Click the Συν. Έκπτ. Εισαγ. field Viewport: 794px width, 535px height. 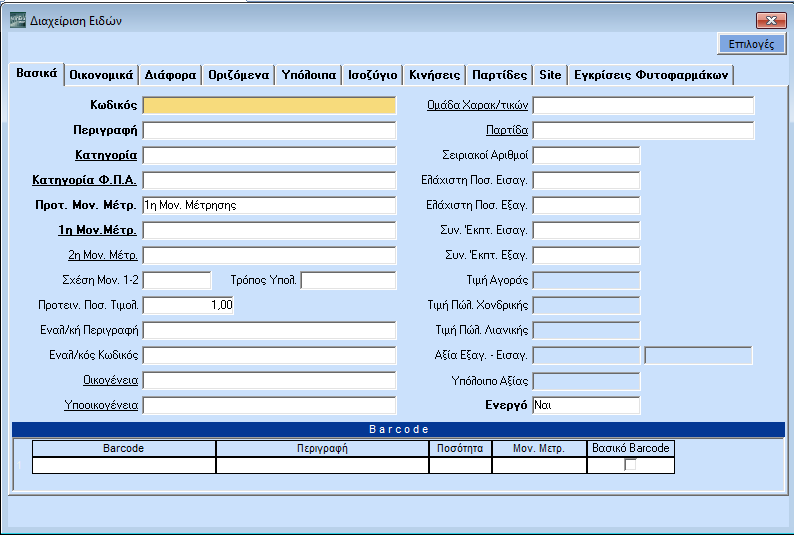586,230
